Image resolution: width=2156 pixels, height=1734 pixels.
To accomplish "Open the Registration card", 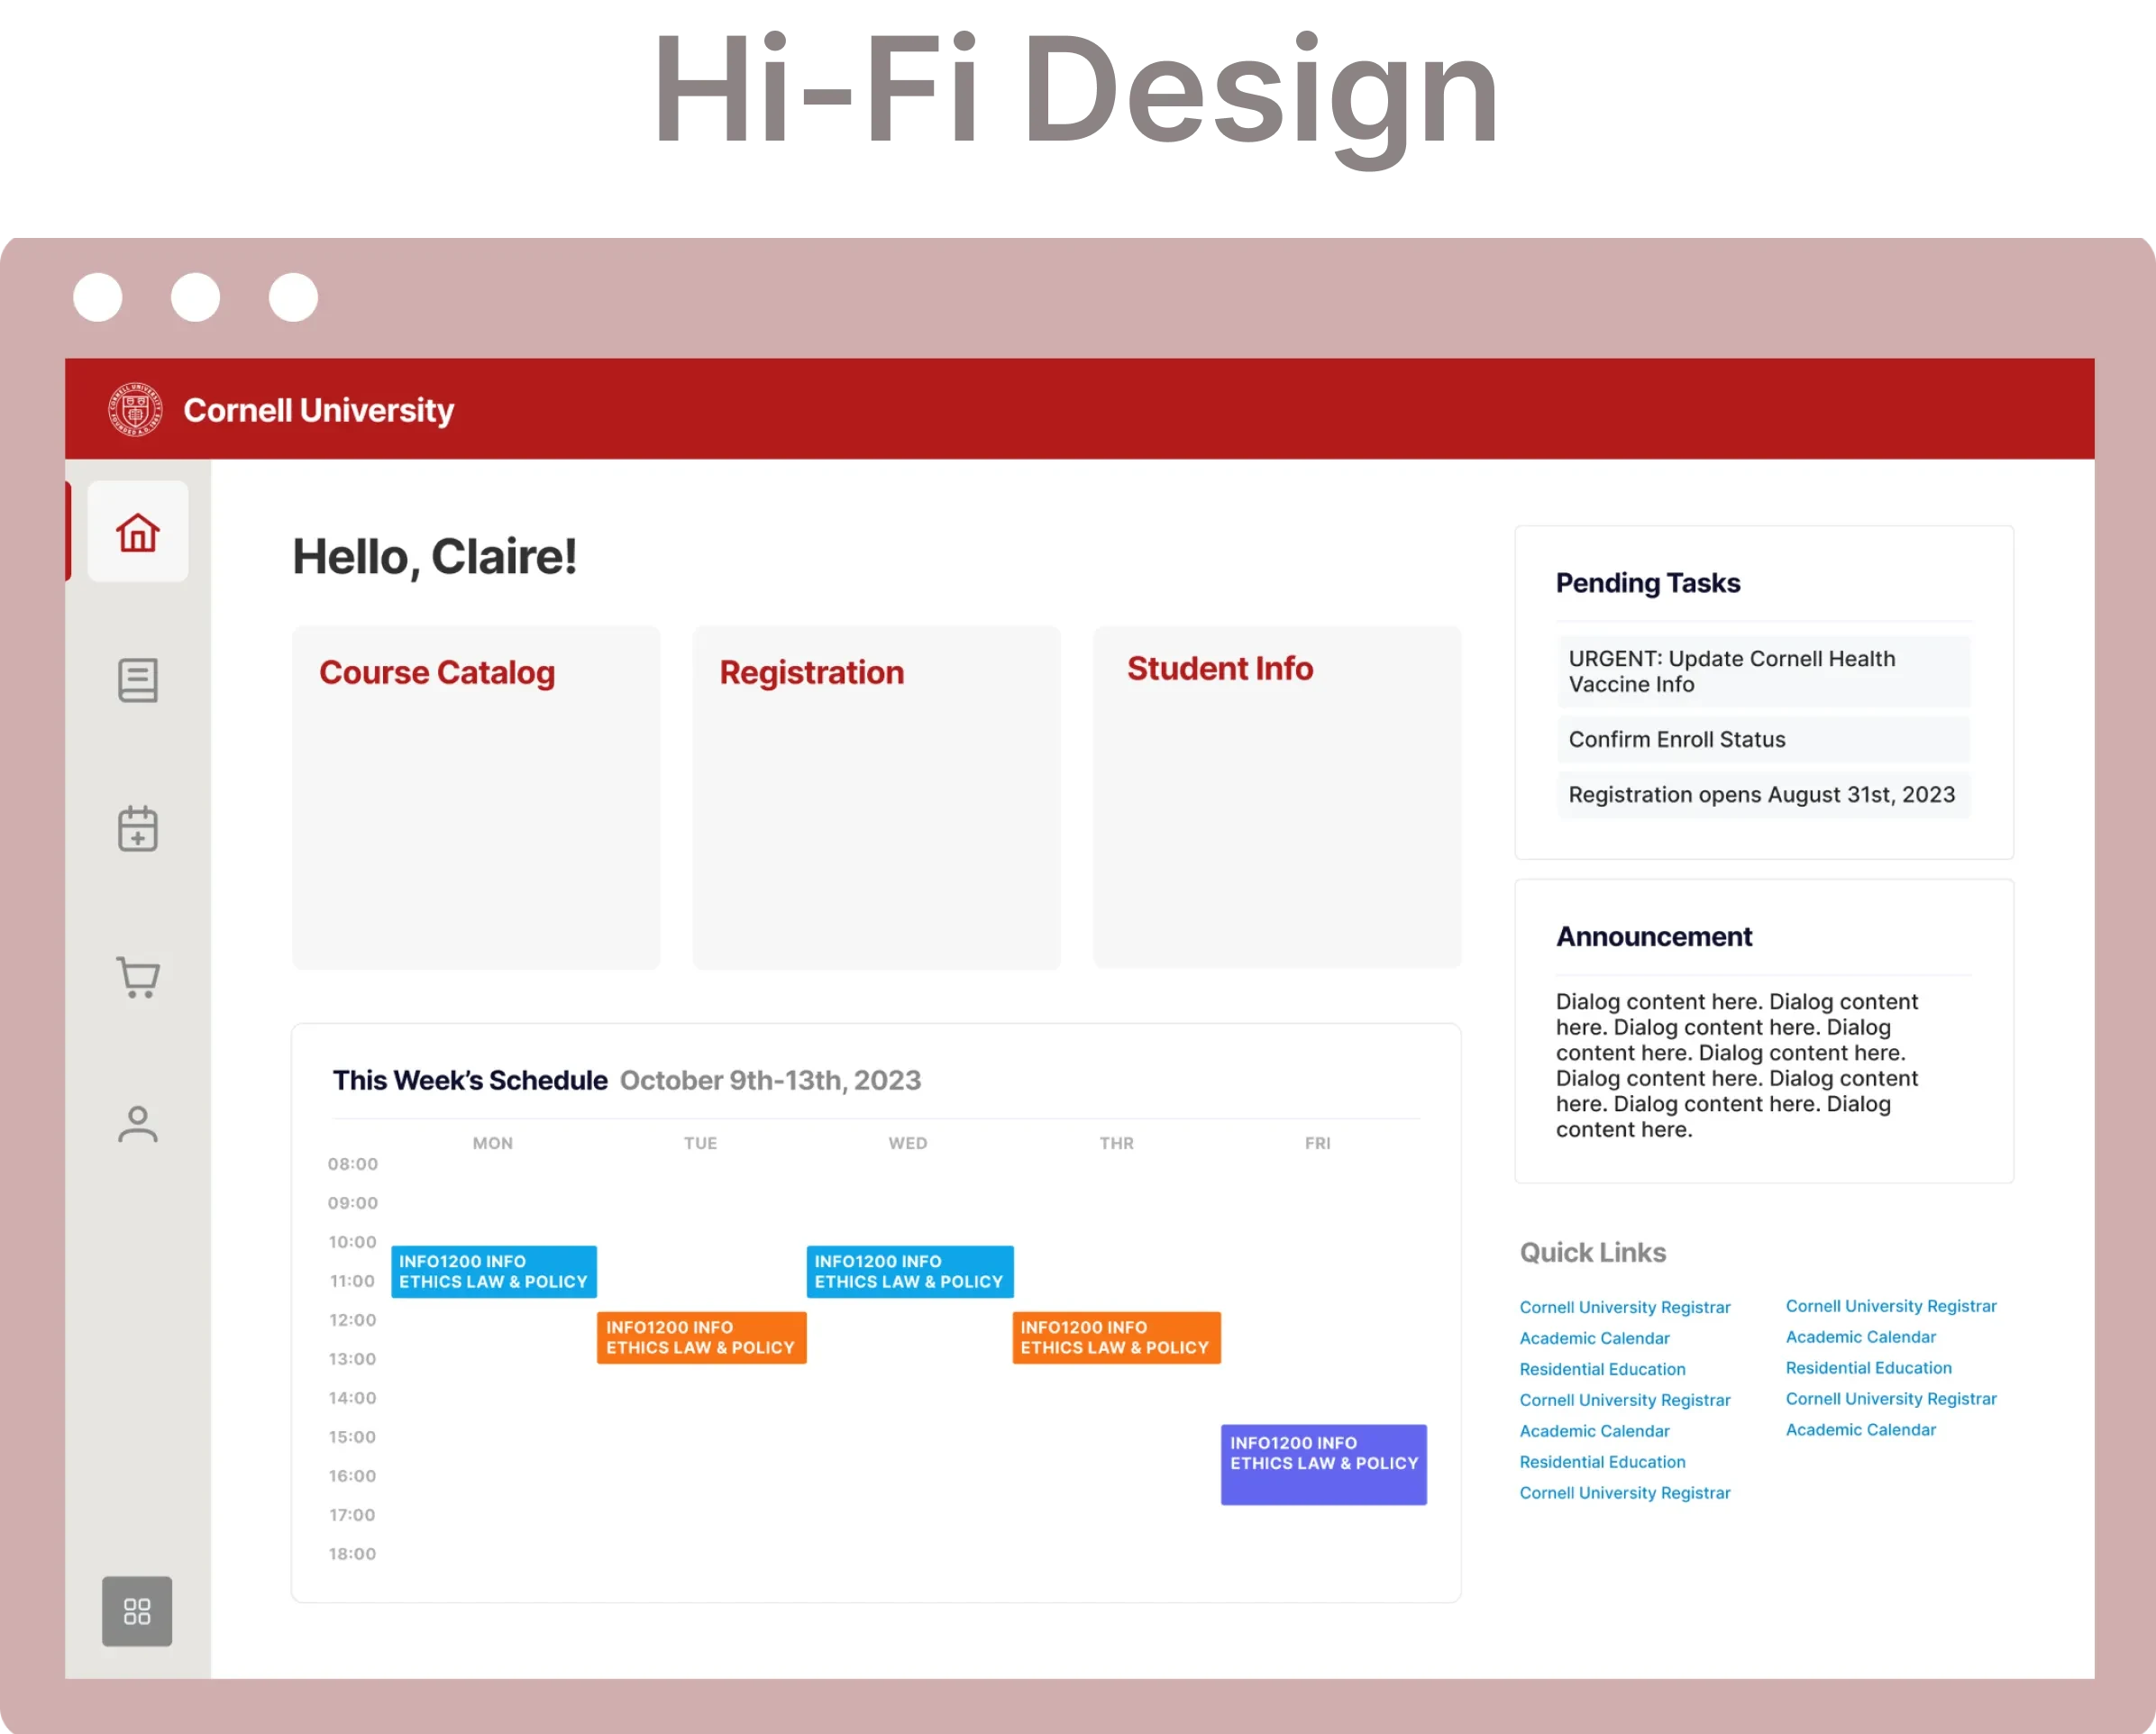I will point(877,798).
